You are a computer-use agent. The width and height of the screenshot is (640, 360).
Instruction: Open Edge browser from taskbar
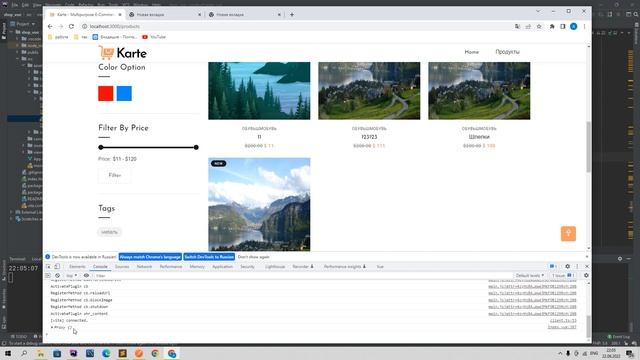click(106, 353)
